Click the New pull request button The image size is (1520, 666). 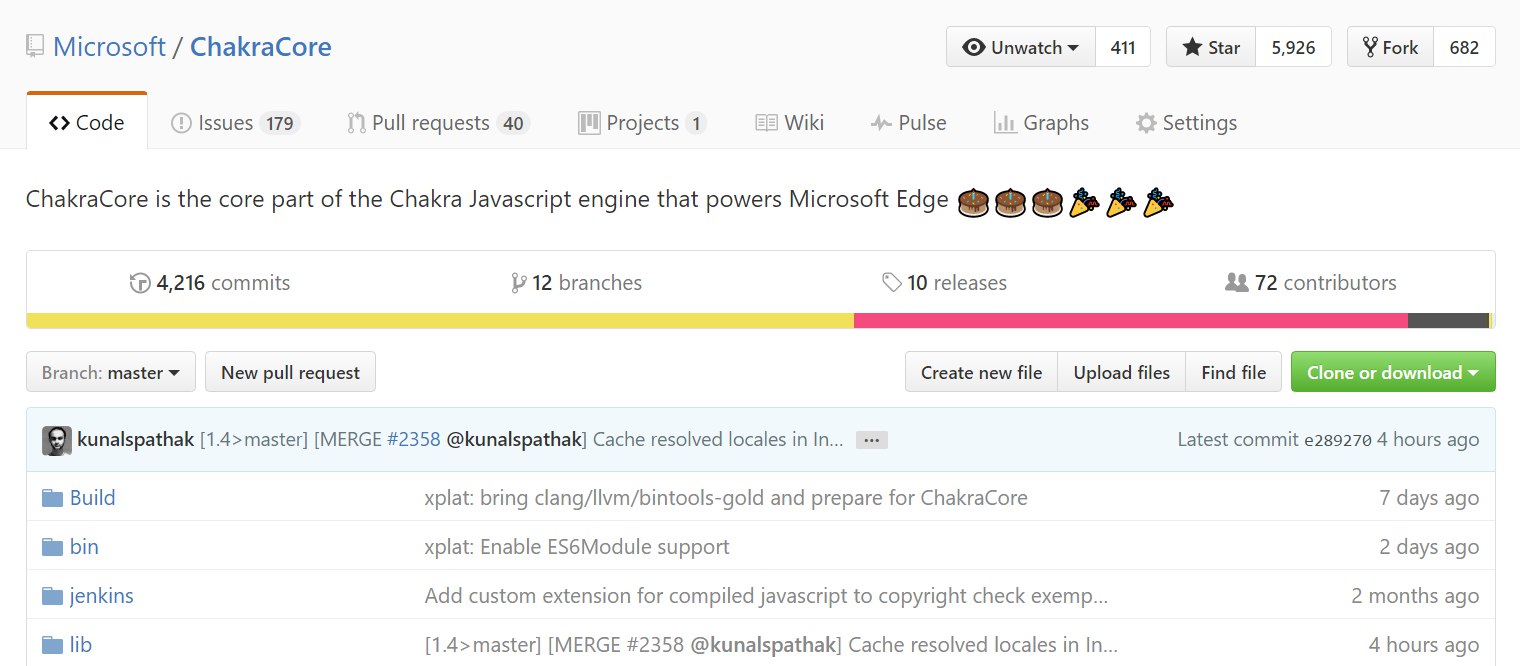[x=290, y=372]
